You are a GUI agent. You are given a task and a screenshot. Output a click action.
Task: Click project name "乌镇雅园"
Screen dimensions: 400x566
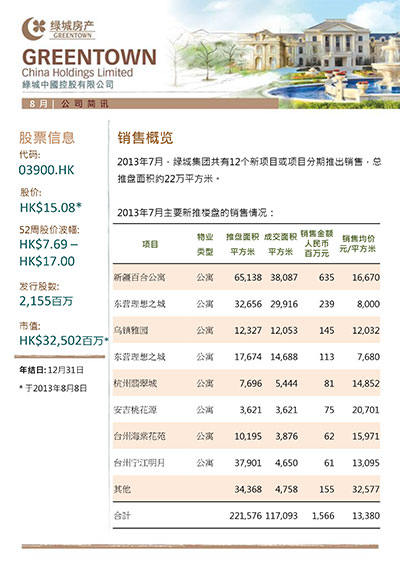coord(131,330)
